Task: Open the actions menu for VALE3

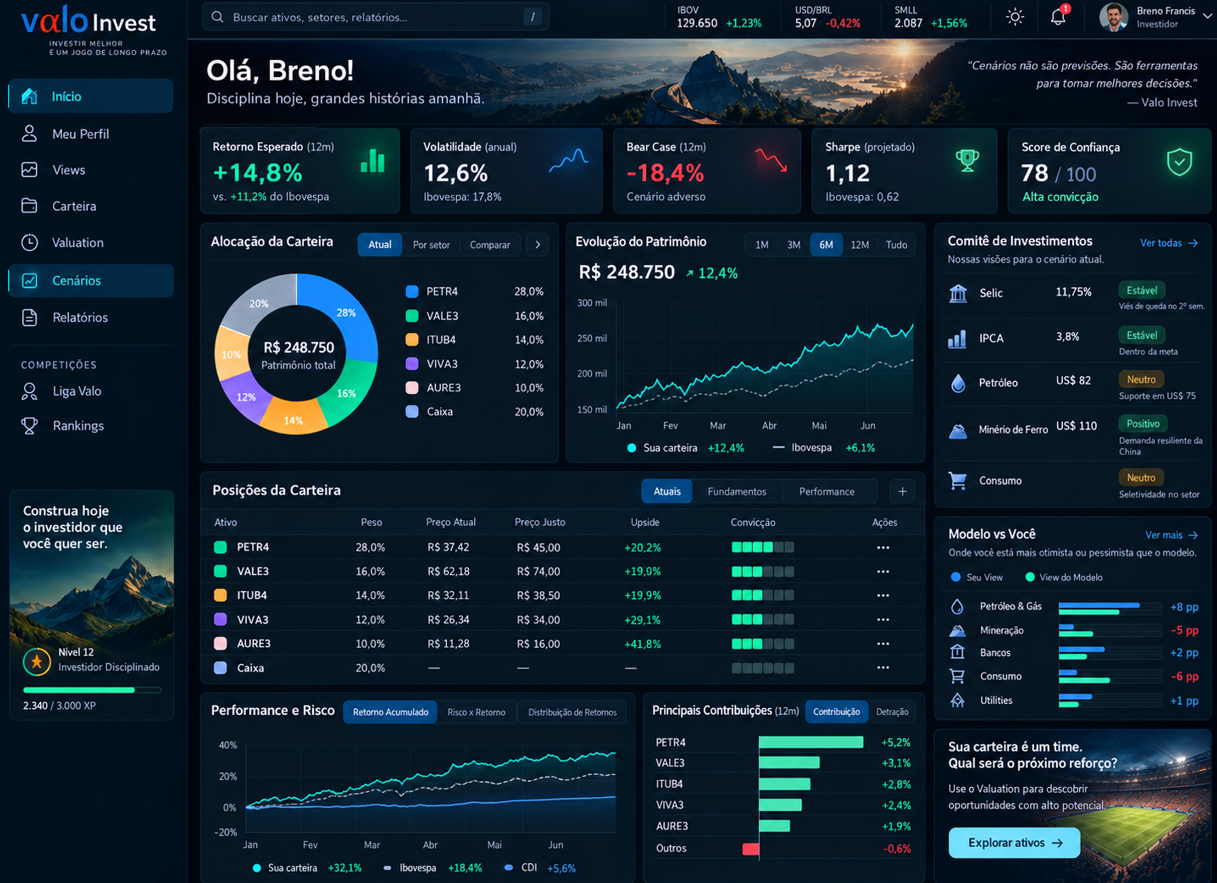Action: click(x=883, y=572)
